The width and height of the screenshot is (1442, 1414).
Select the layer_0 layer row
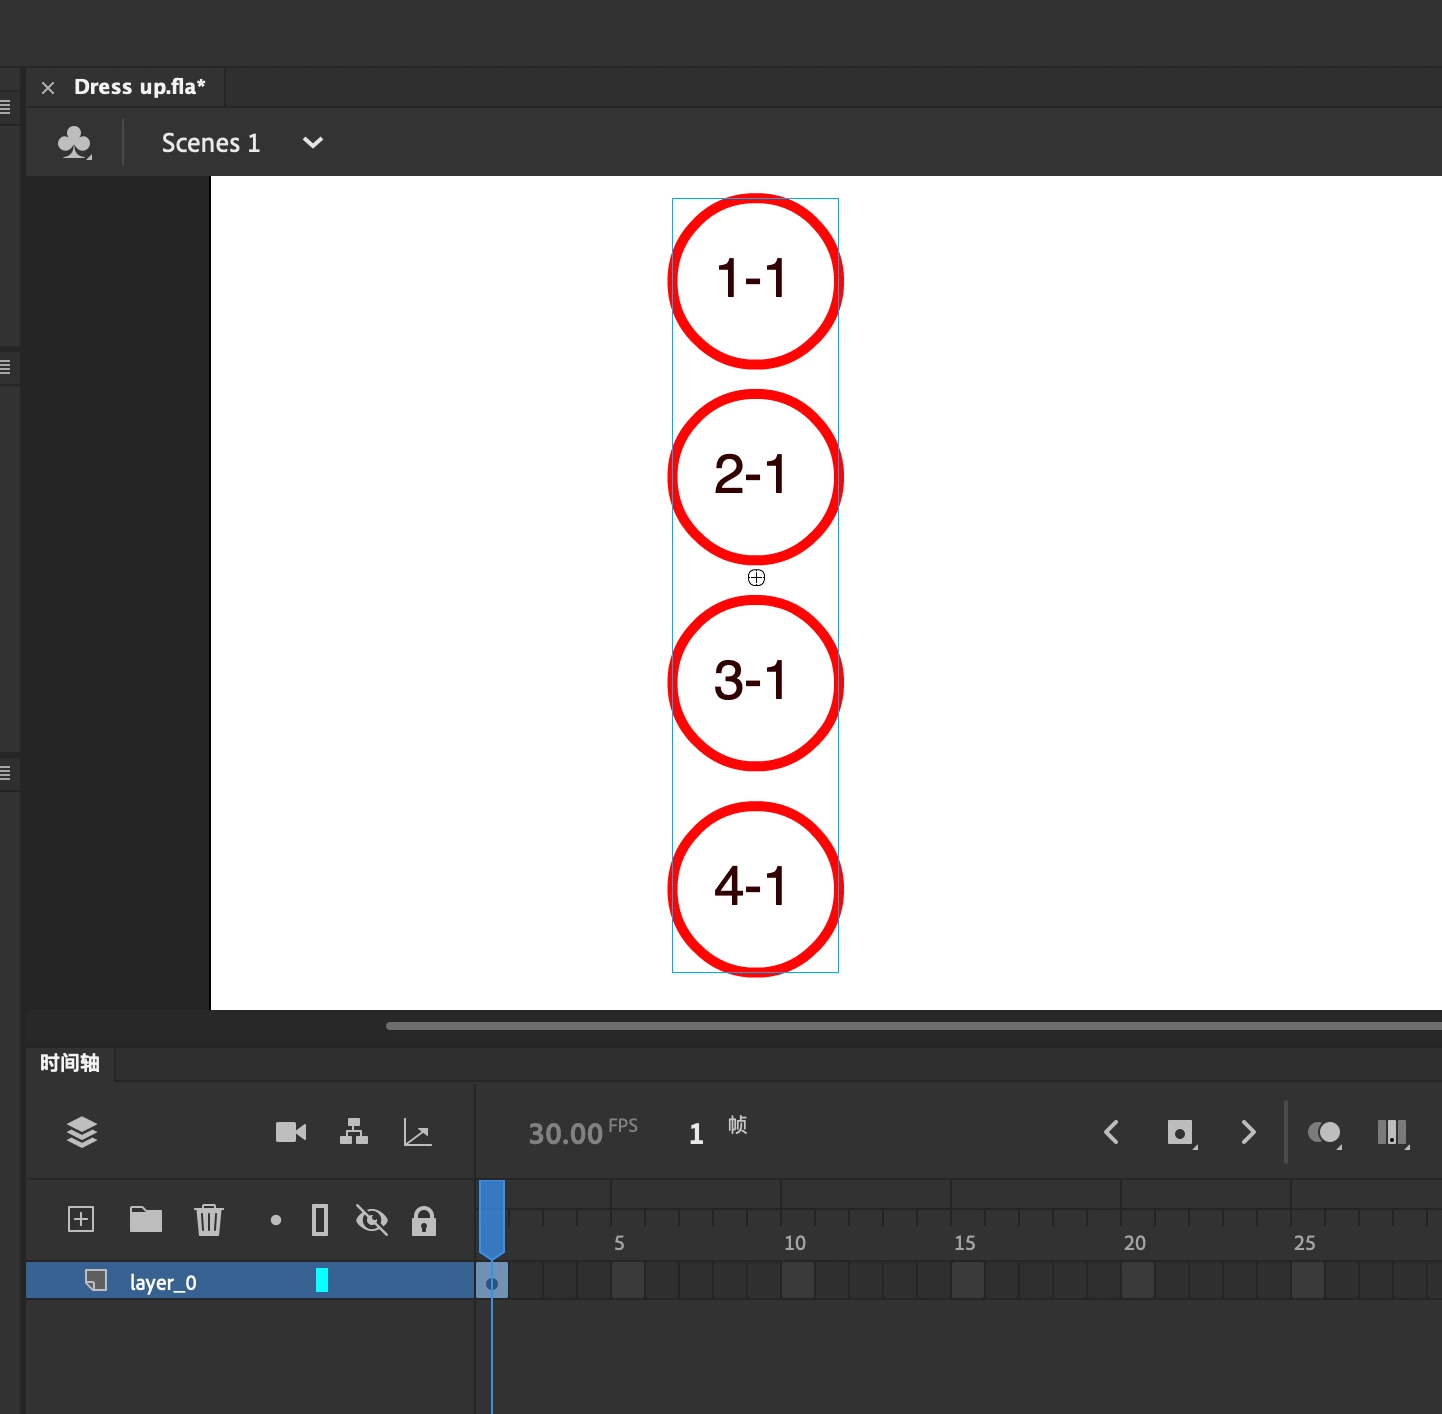(x=250, y=1281)
